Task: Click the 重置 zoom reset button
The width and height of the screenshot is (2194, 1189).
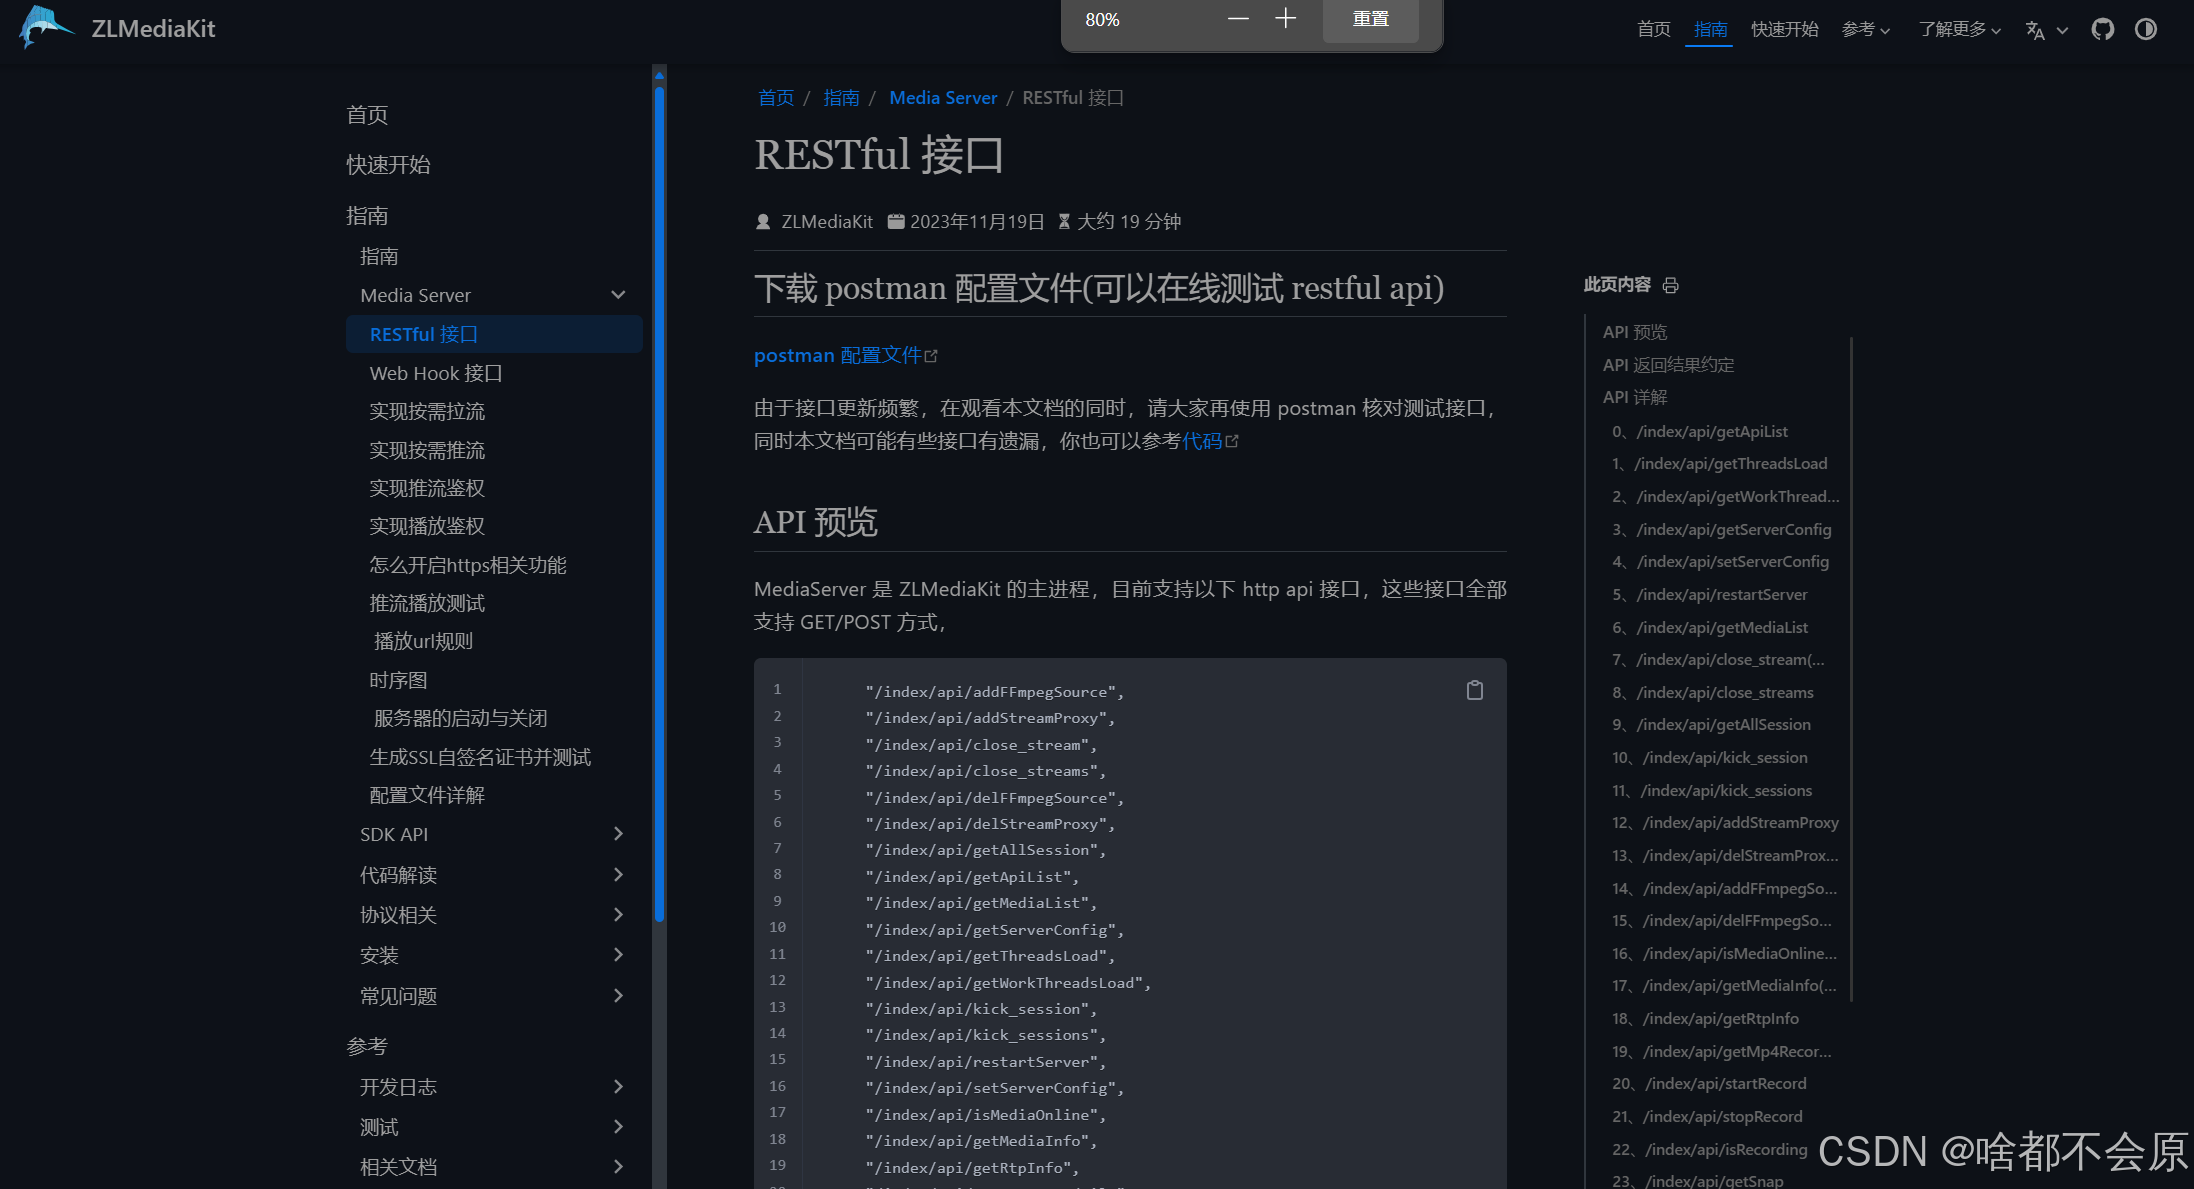Action: click(x=1370, y=19)
